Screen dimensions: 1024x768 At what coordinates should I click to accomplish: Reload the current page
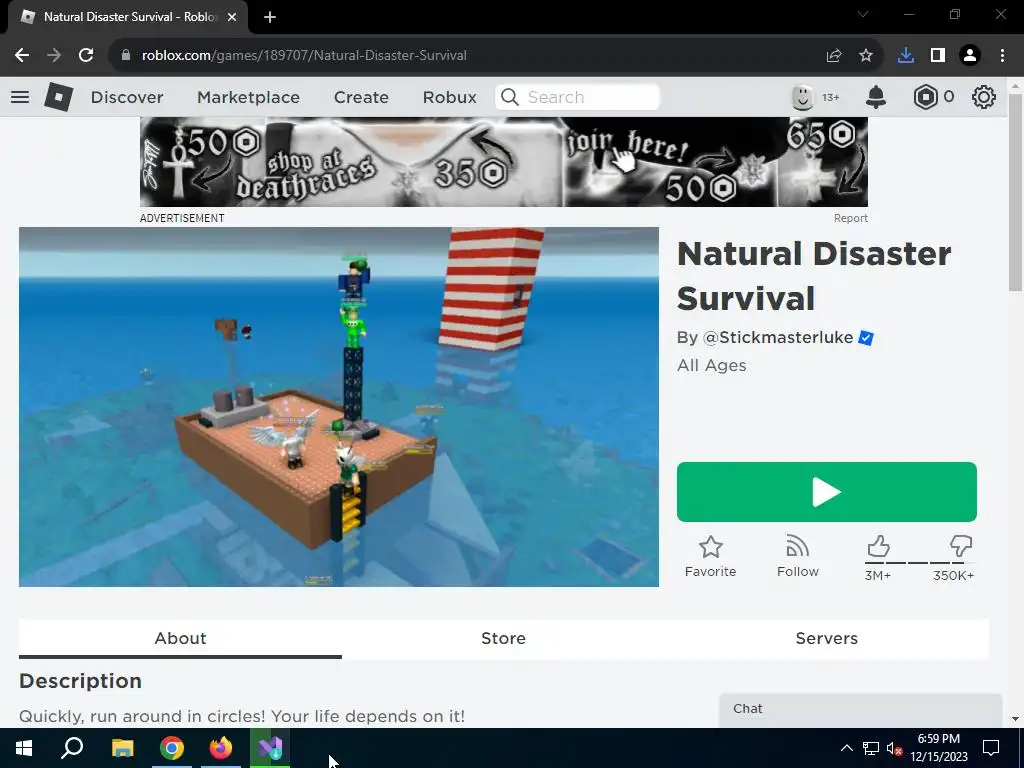86,56
